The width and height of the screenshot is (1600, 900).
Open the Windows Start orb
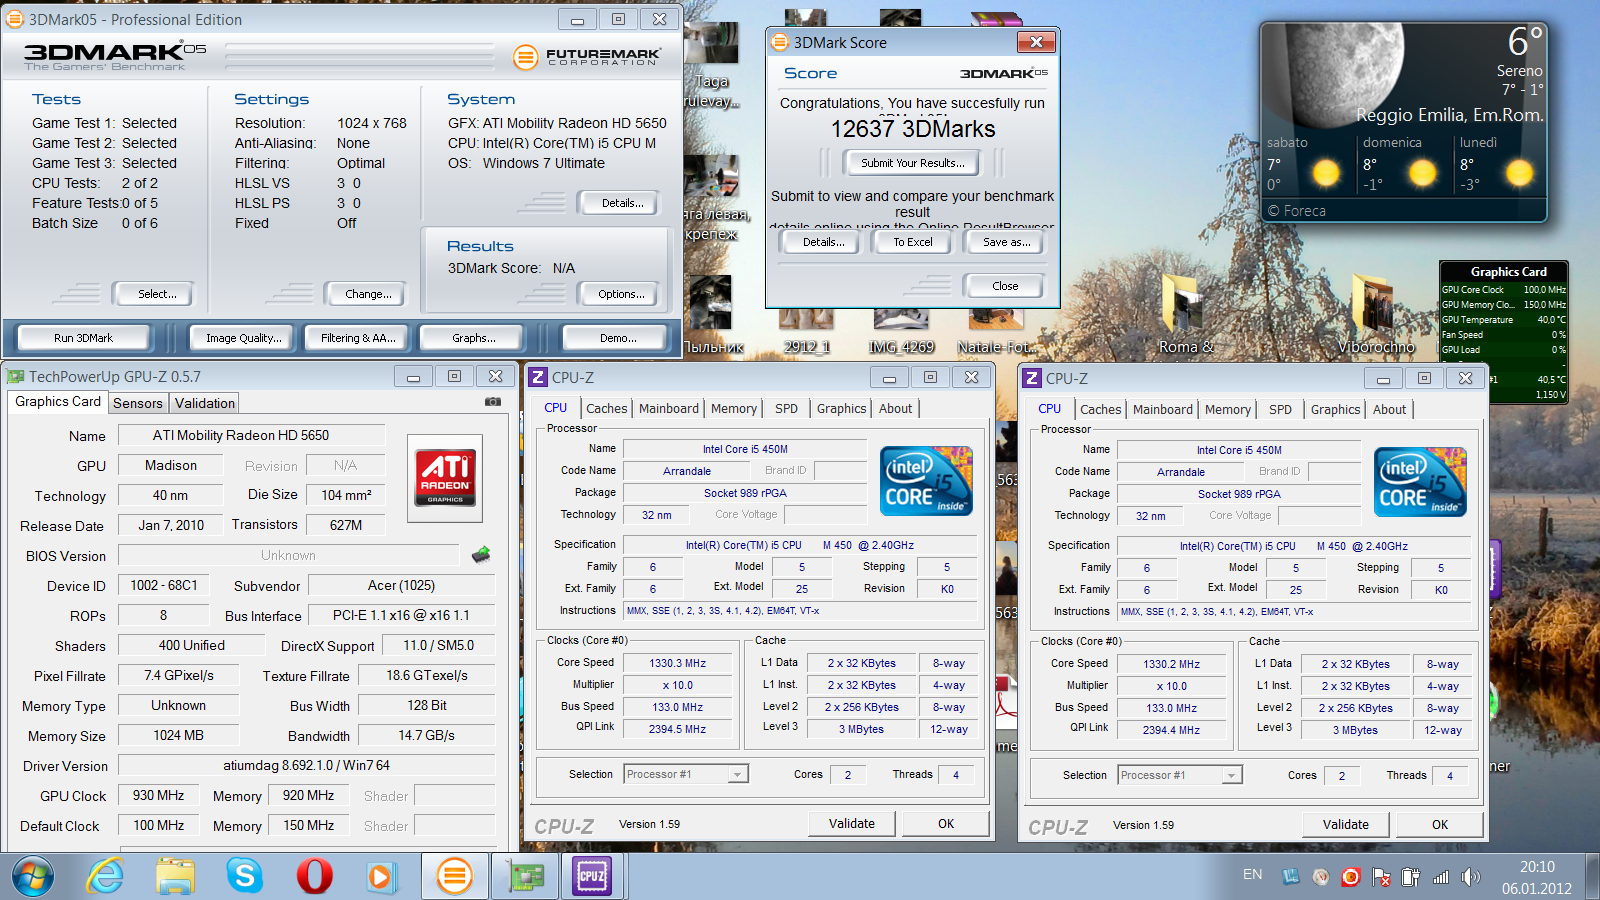click(32, 877)
